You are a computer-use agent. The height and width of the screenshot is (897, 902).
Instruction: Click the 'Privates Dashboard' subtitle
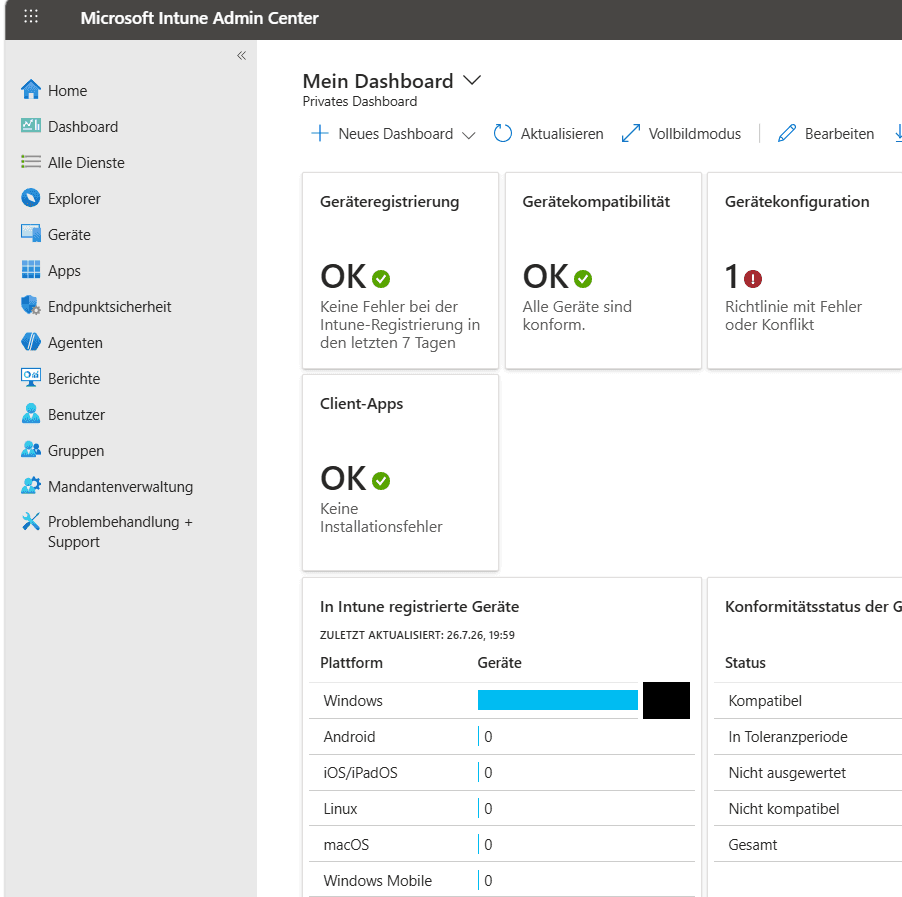click(x=360, y=101)
